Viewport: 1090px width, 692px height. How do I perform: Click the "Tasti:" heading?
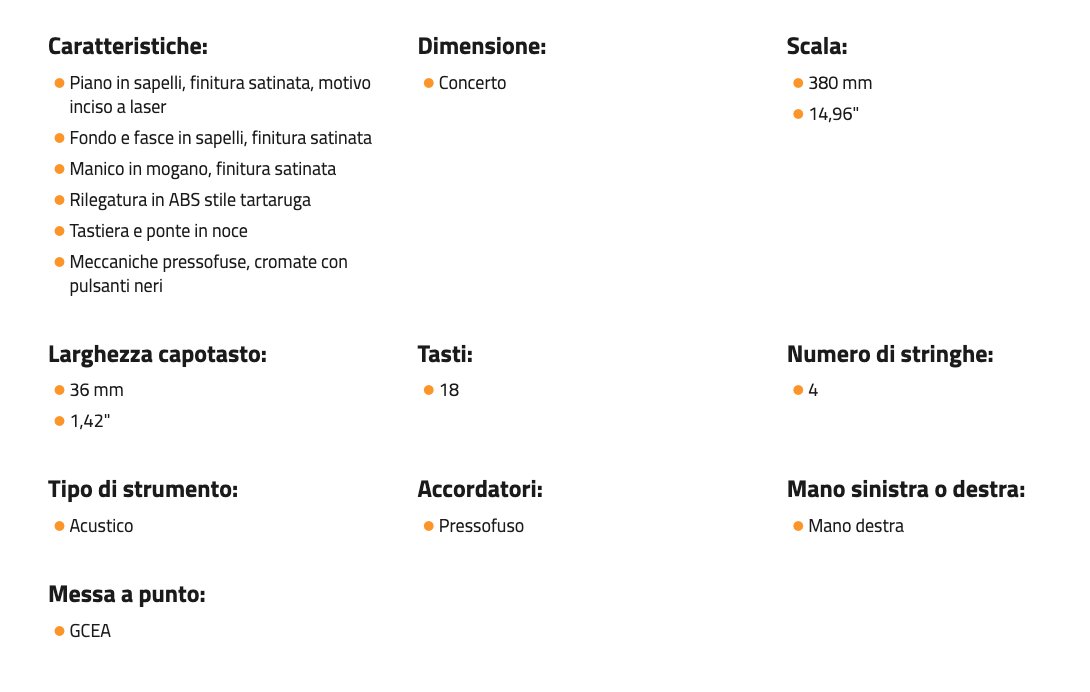(x=445, y=354)
